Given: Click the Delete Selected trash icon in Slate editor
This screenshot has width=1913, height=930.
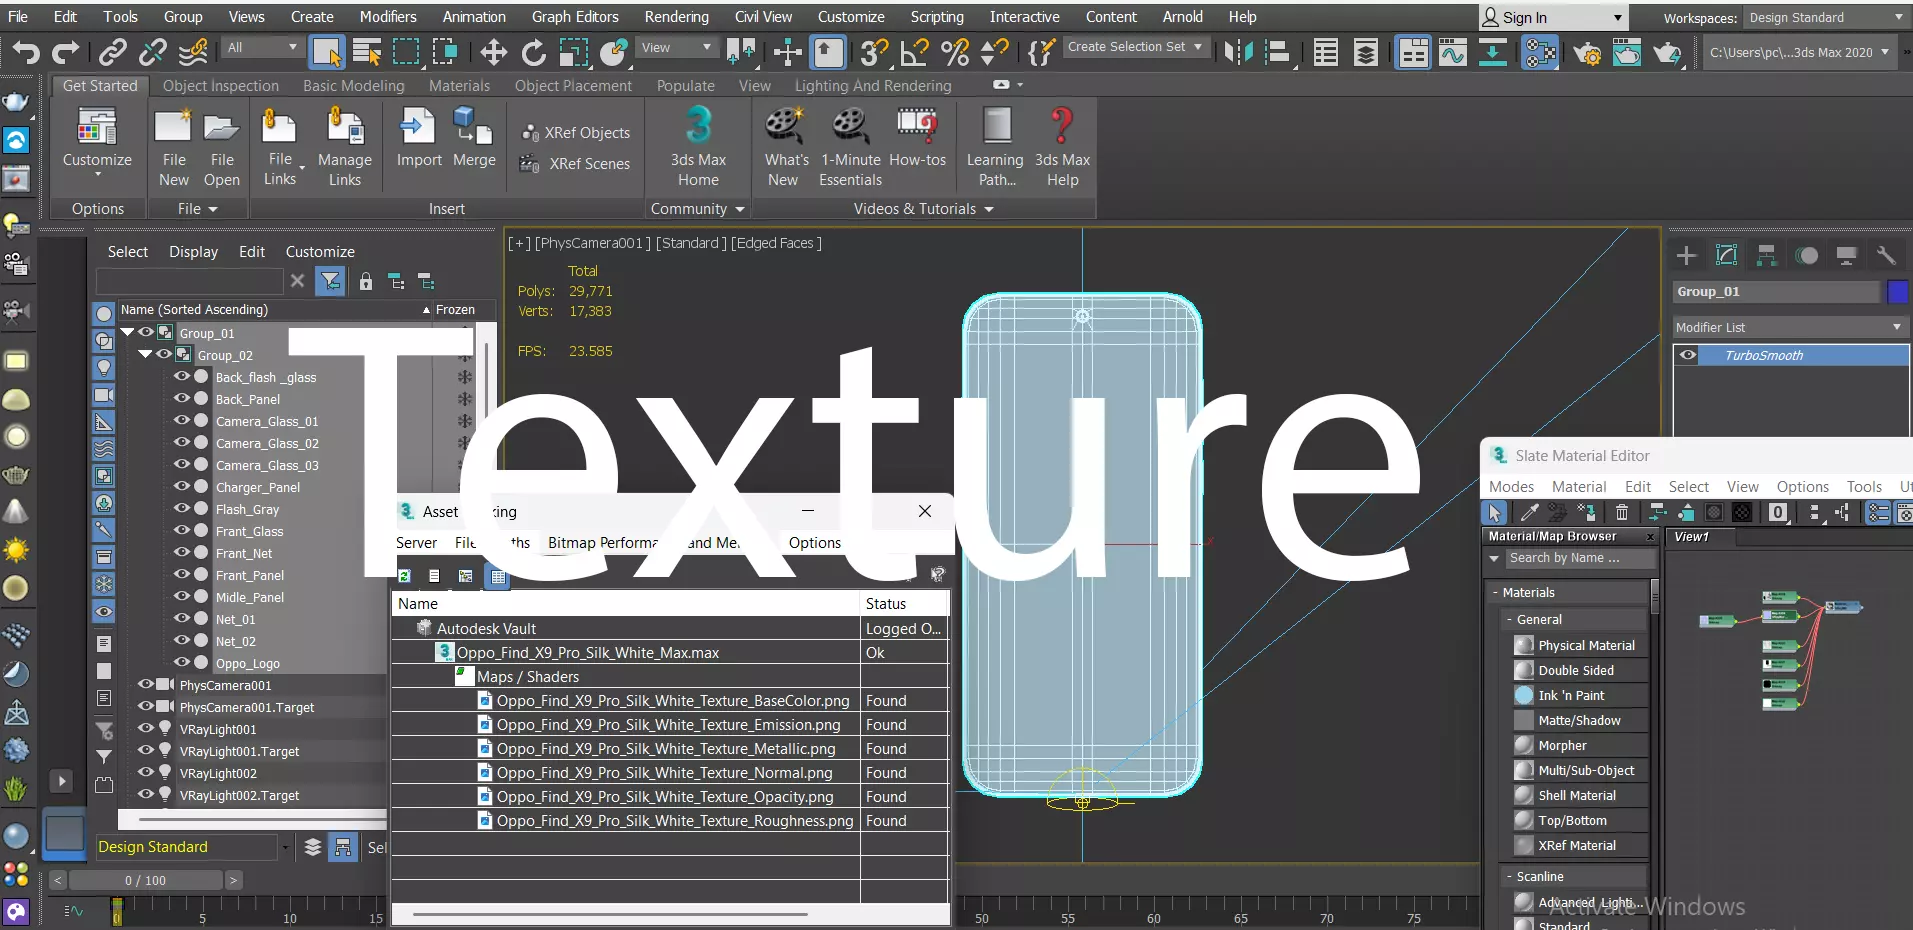Looking at the screenshot, I should pyautogui.click(x=1622, y=513).
